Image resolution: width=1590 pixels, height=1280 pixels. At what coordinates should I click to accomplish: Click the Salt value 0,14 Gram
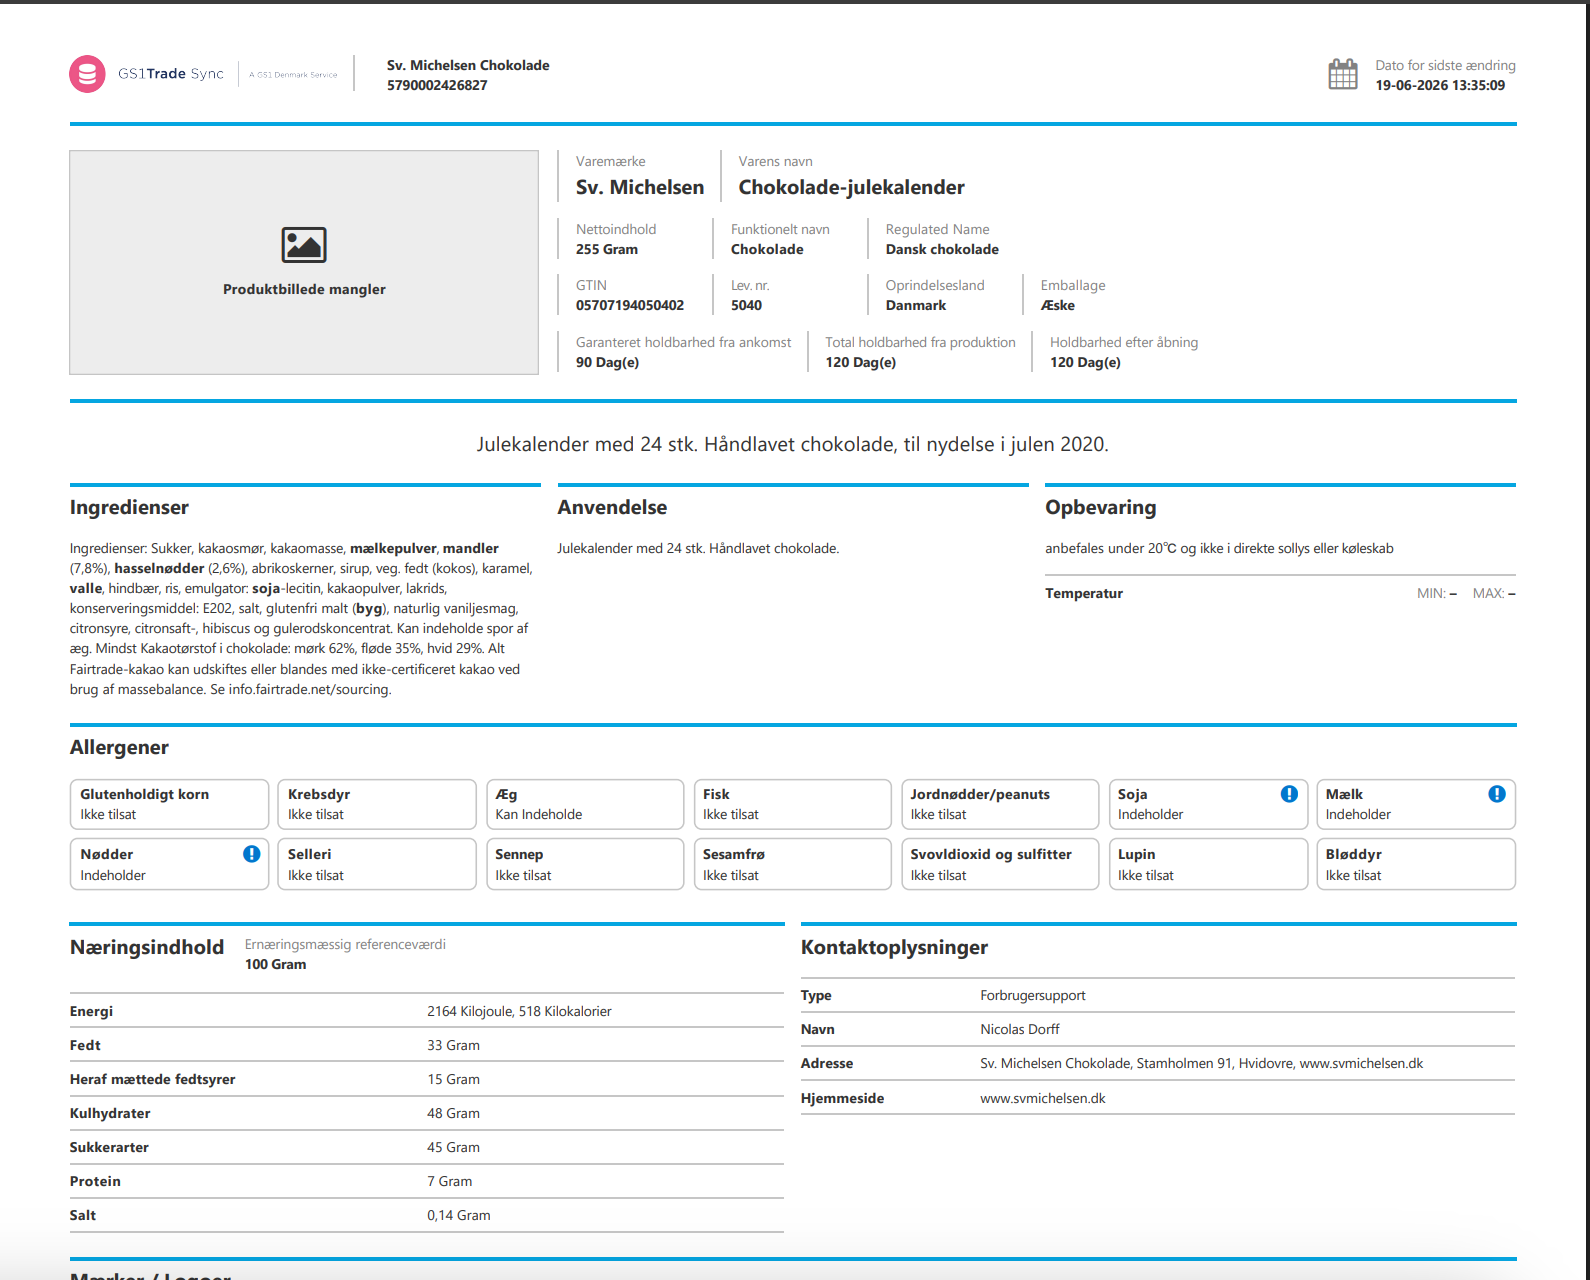[459, 1215]
